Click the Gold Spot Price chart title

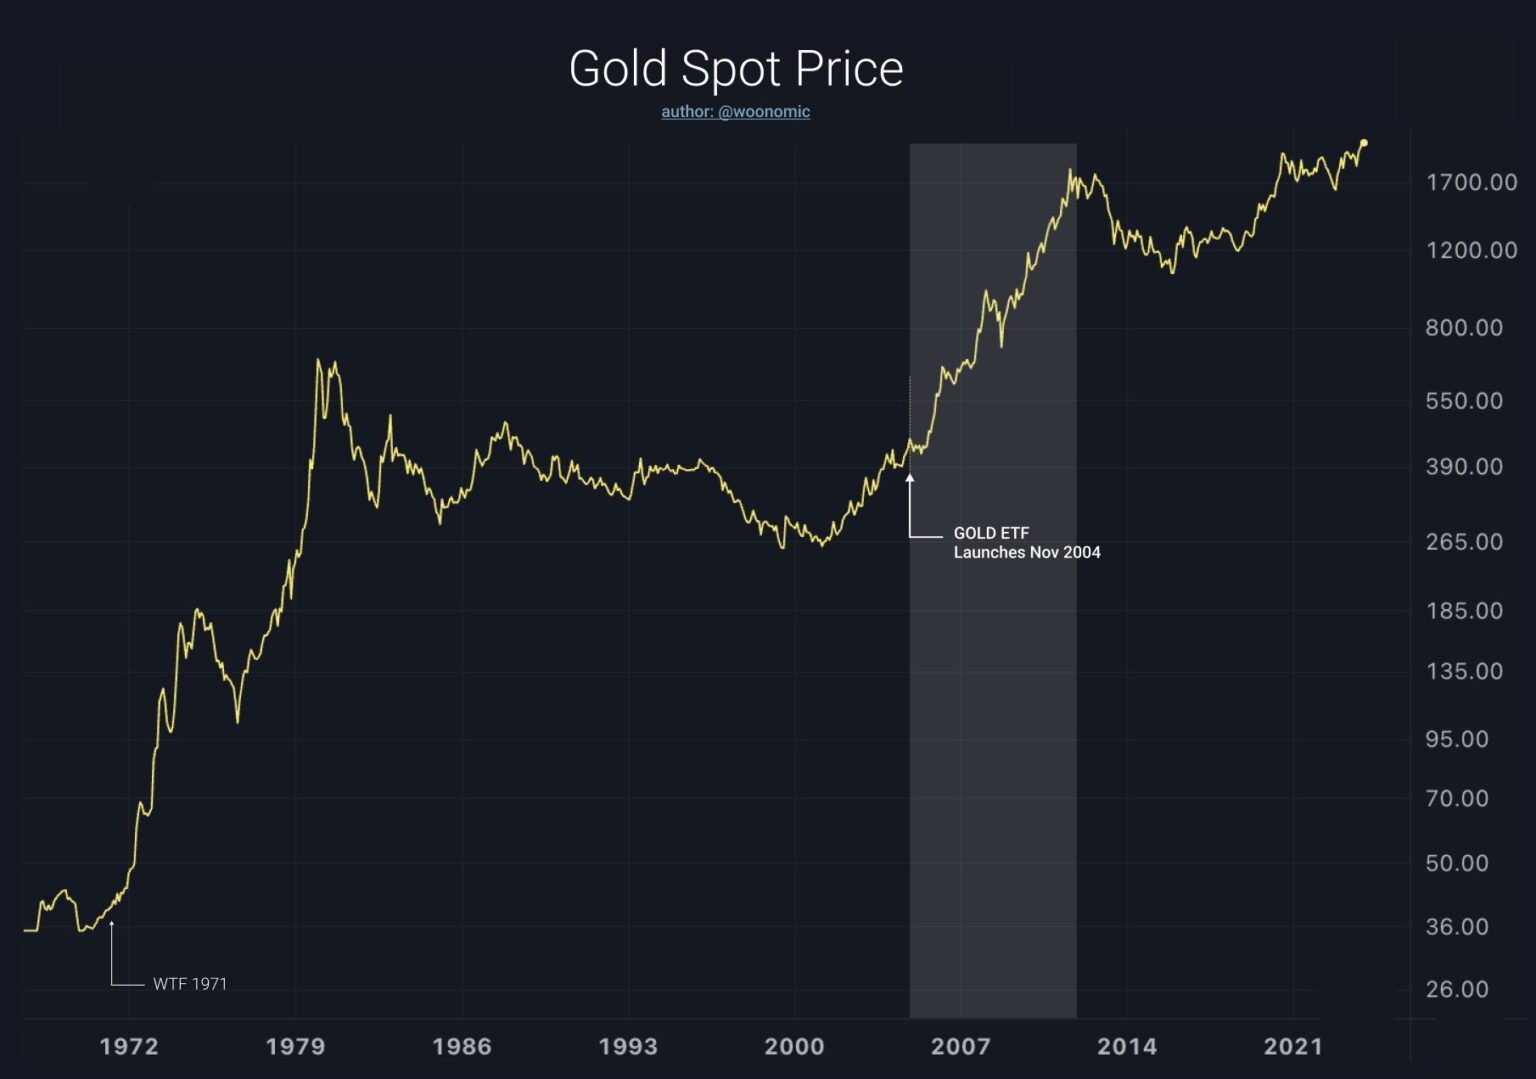(736, 69)
